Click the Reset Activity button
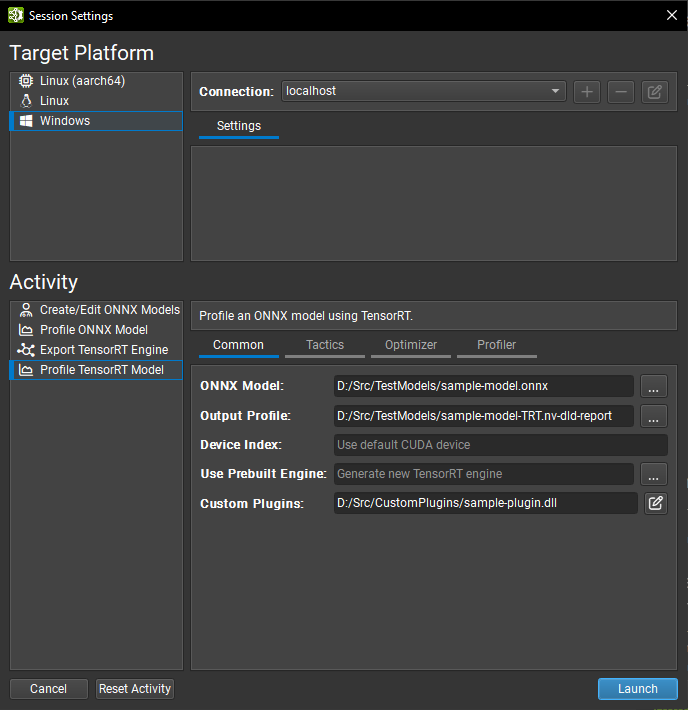 135,689
